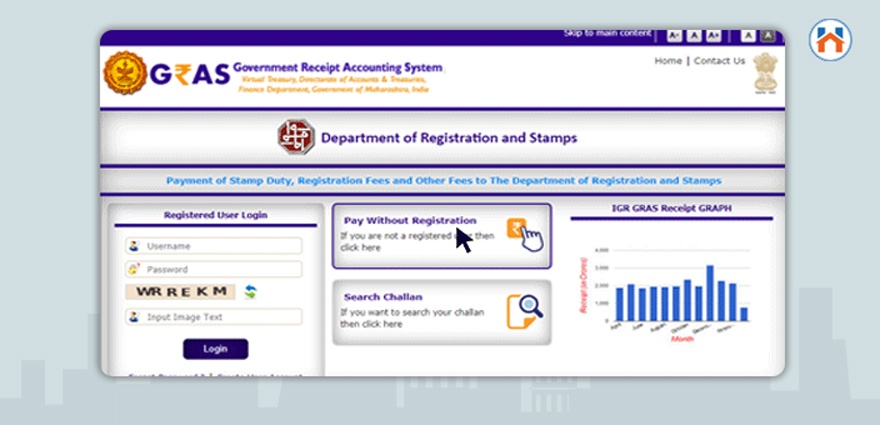Screen dimensions: 880x425
Task: Click the orange house logo icon
Action: (x=830, y=40)
